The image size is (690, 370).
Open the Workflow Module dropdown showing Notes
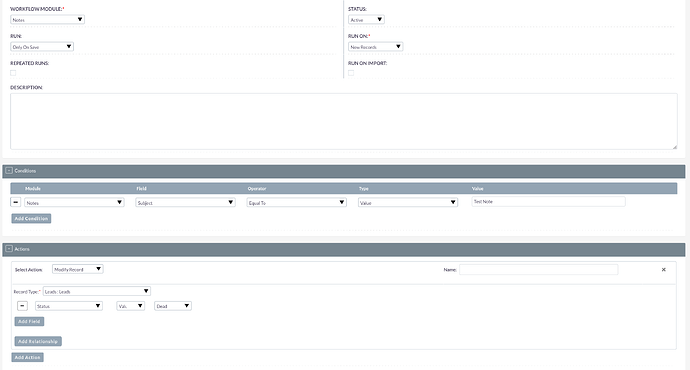47,19
